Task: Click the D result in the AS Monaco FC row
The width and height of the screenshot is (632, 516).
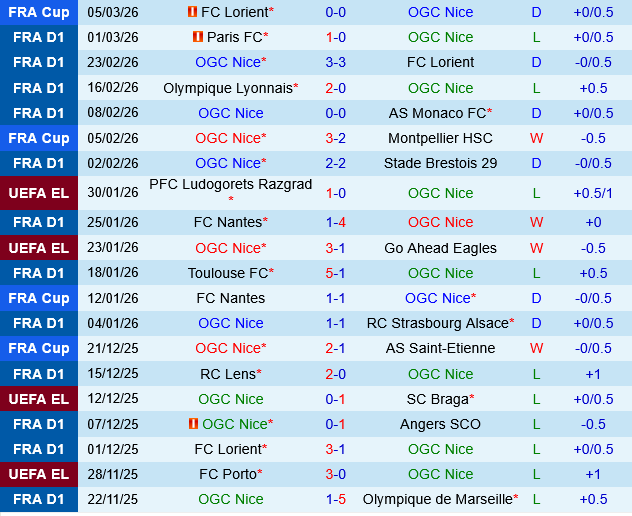Action: (x=536, y=113)
